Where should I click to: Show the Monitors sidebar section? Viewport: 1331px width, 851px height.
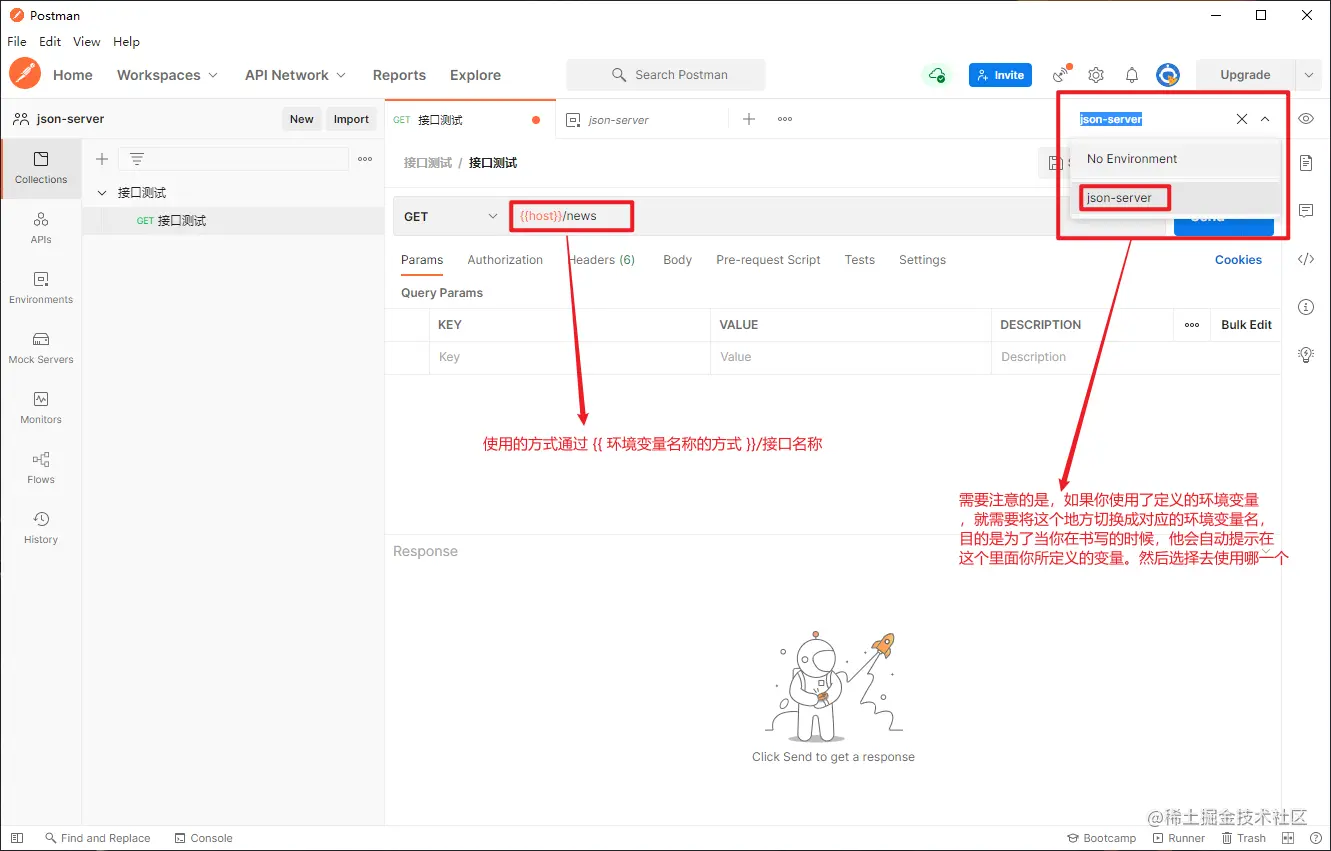pos(41,407)
